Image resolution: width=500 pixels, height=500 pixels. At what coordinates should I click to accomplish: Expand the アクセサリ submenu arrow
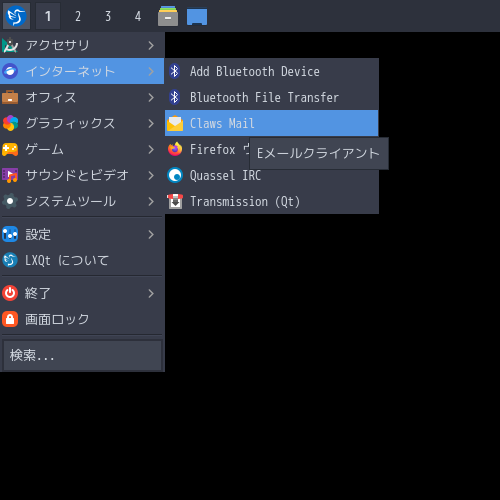click(151, 45)
